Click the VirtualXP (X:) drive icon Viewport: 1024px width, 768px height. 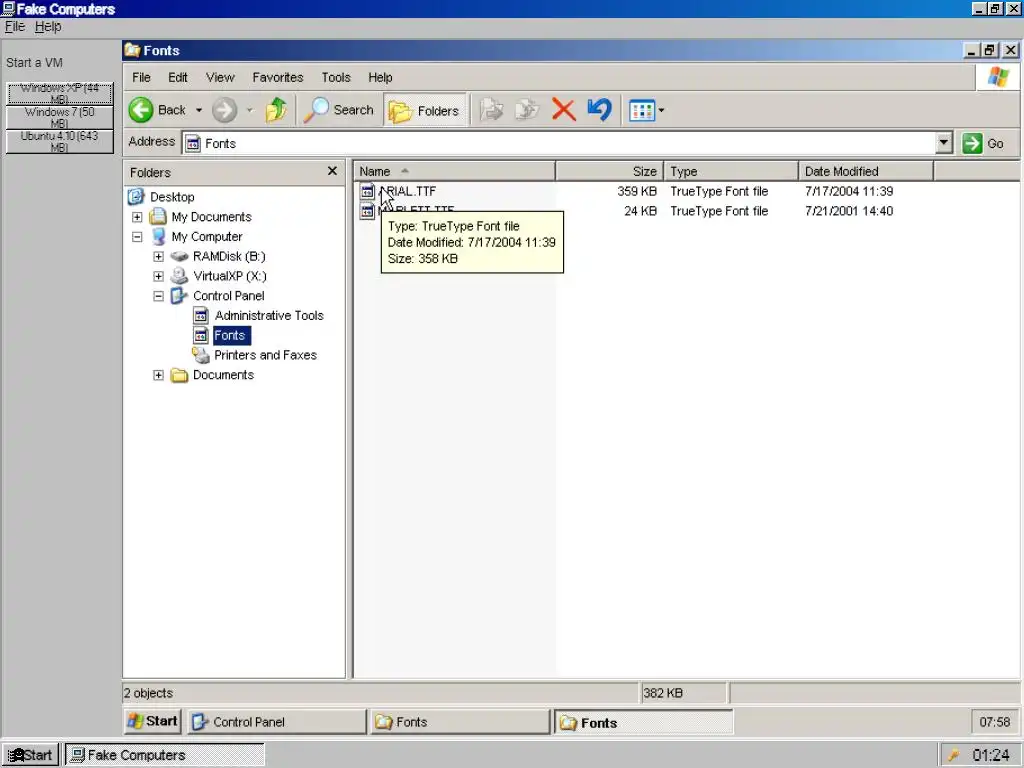179,276
